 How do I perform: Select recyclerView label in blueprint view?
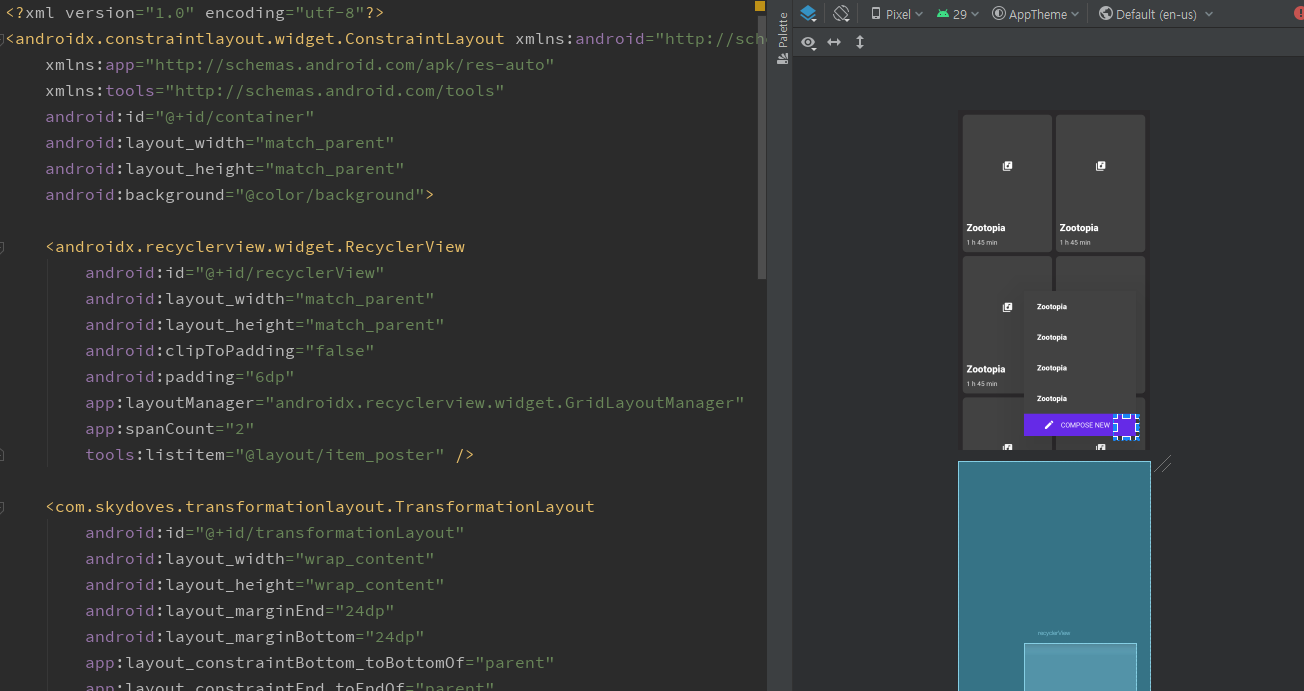click(x=1054, y=633)
